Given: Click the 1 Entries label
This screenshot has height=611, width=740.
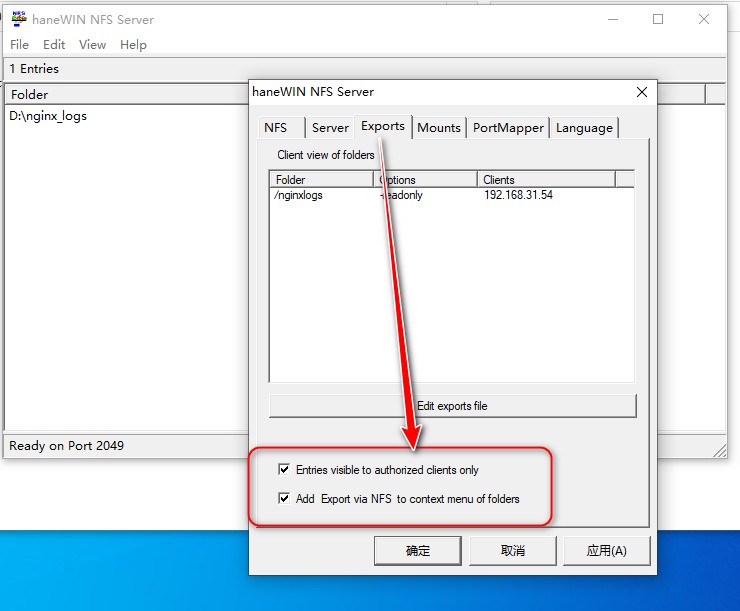Looking at the screenshot, I should point(34,69).
